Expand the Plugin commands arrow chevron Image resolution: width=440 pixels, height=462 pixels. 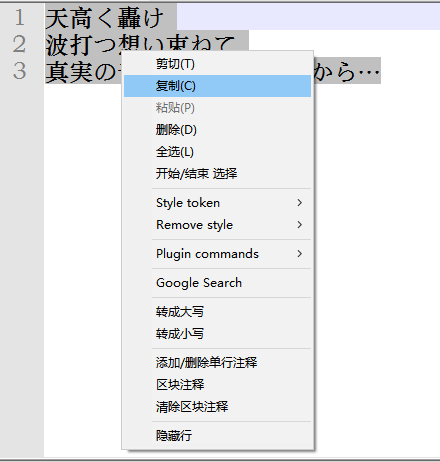[299, 254]
